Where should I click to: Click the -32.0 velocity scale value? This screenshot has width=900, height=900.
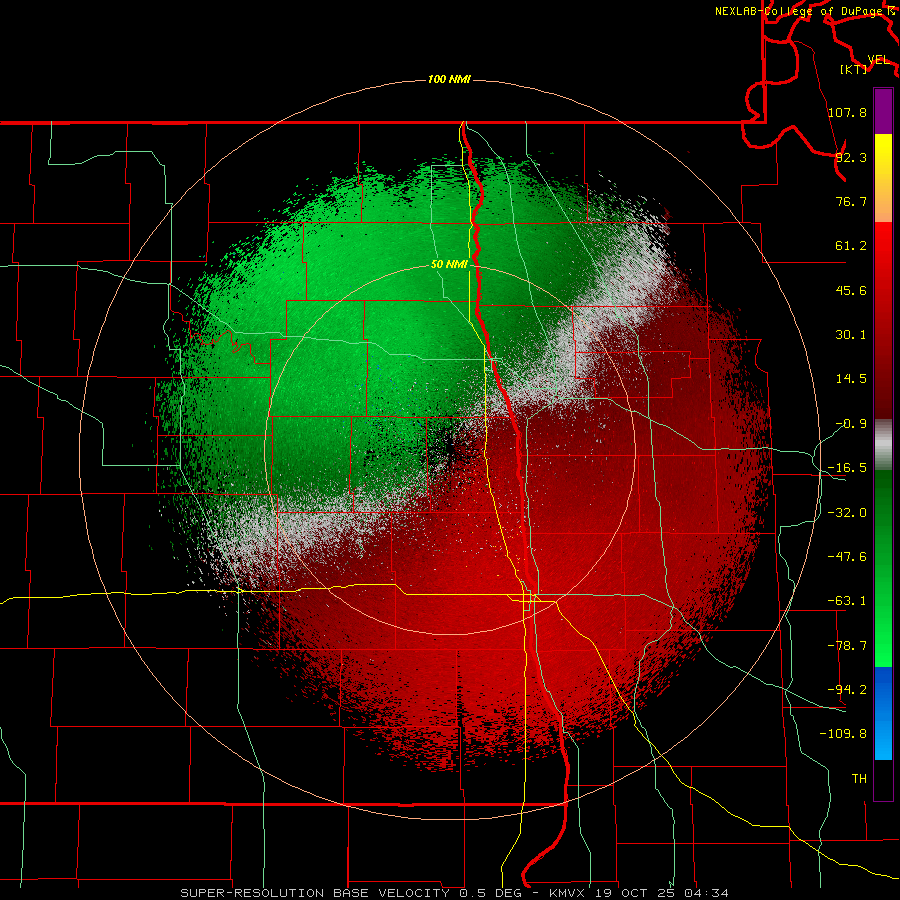[x=847, y=513]
